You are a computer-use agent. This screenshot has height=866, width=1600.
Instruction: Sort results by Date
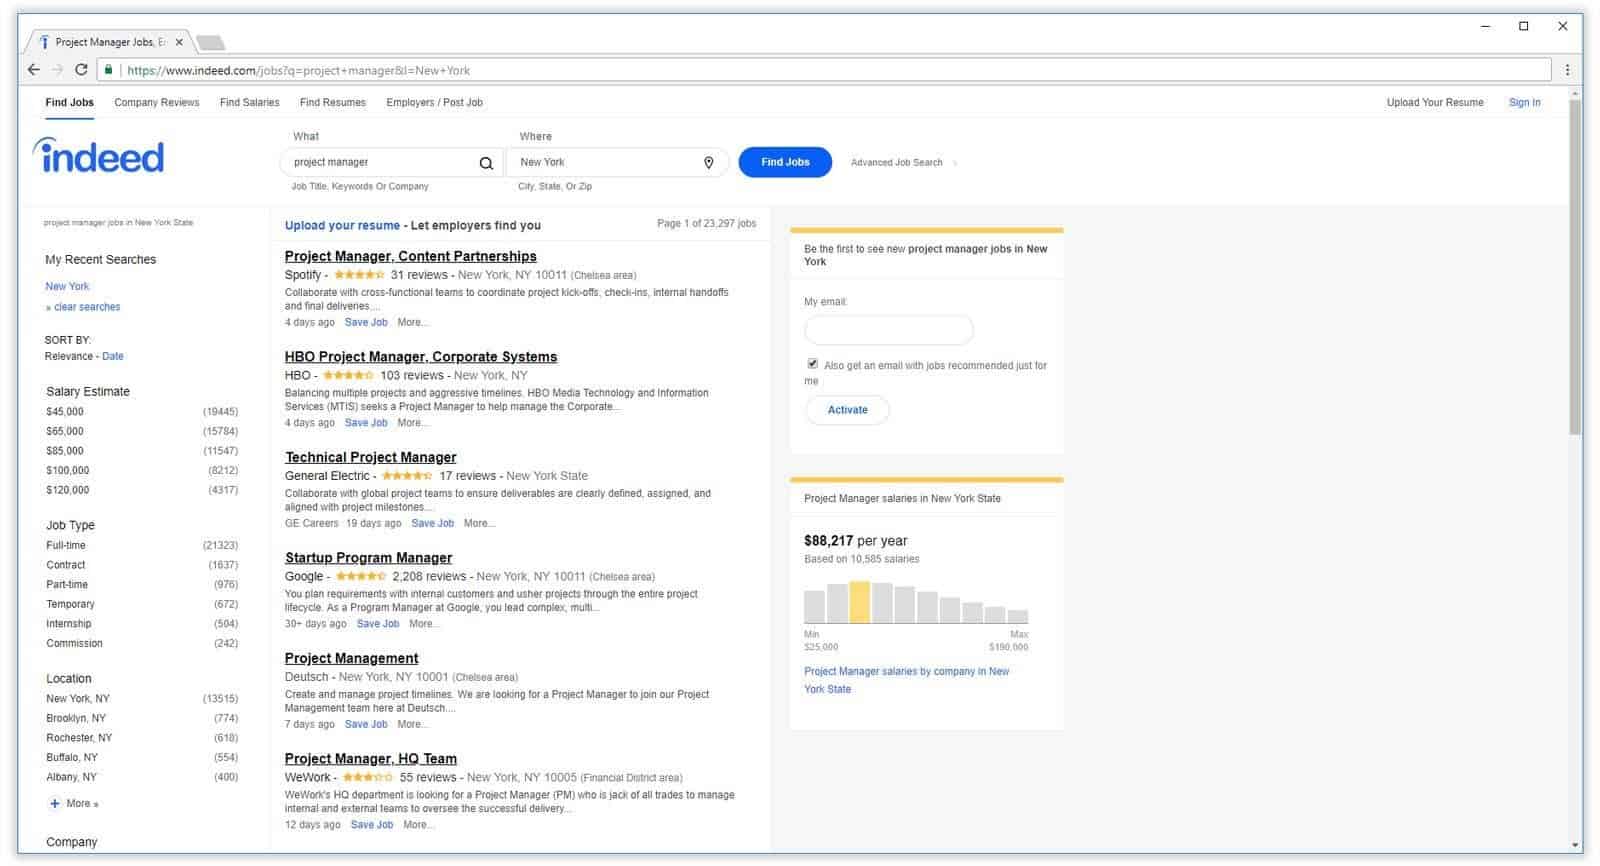tap(113, 356)
